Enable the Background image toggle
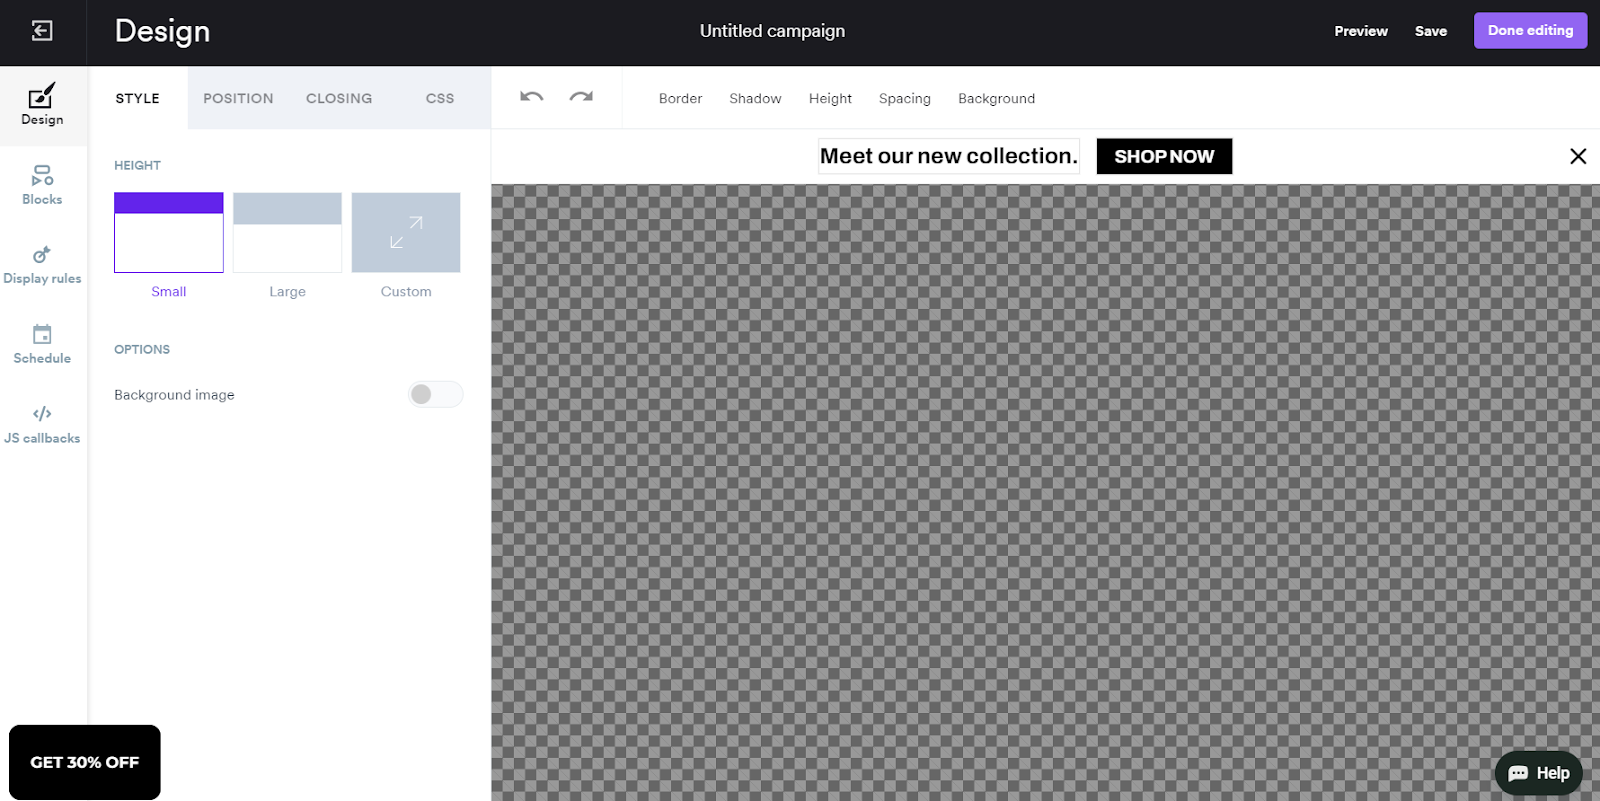This screenshot has height=801, width=1600. (x=435, y=395)
